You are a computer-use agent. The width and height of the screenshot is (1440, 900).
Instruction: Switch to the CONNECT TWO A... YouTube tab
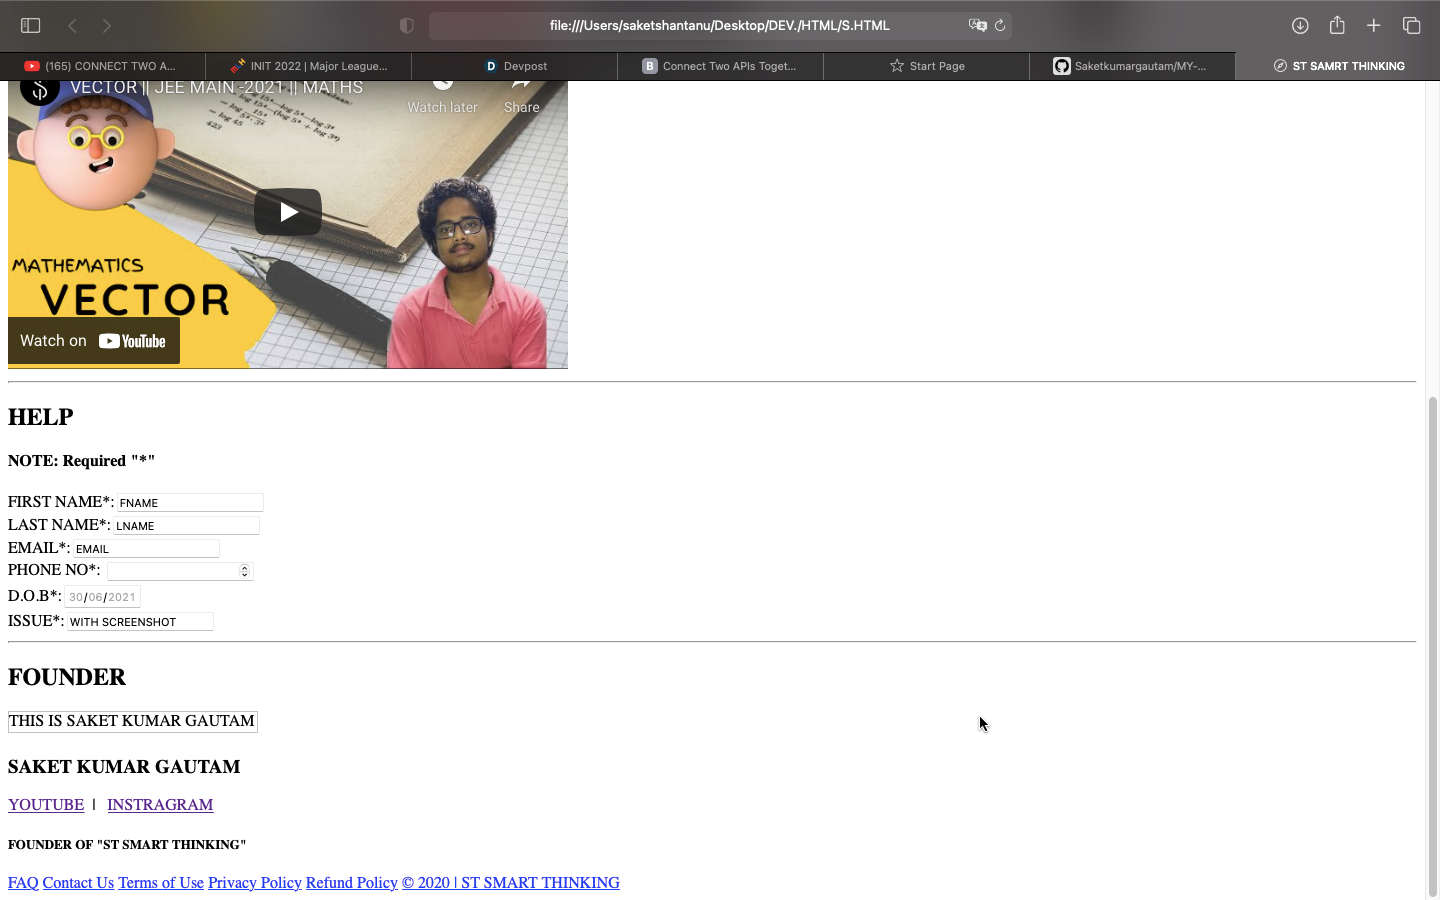coord(103,66)
